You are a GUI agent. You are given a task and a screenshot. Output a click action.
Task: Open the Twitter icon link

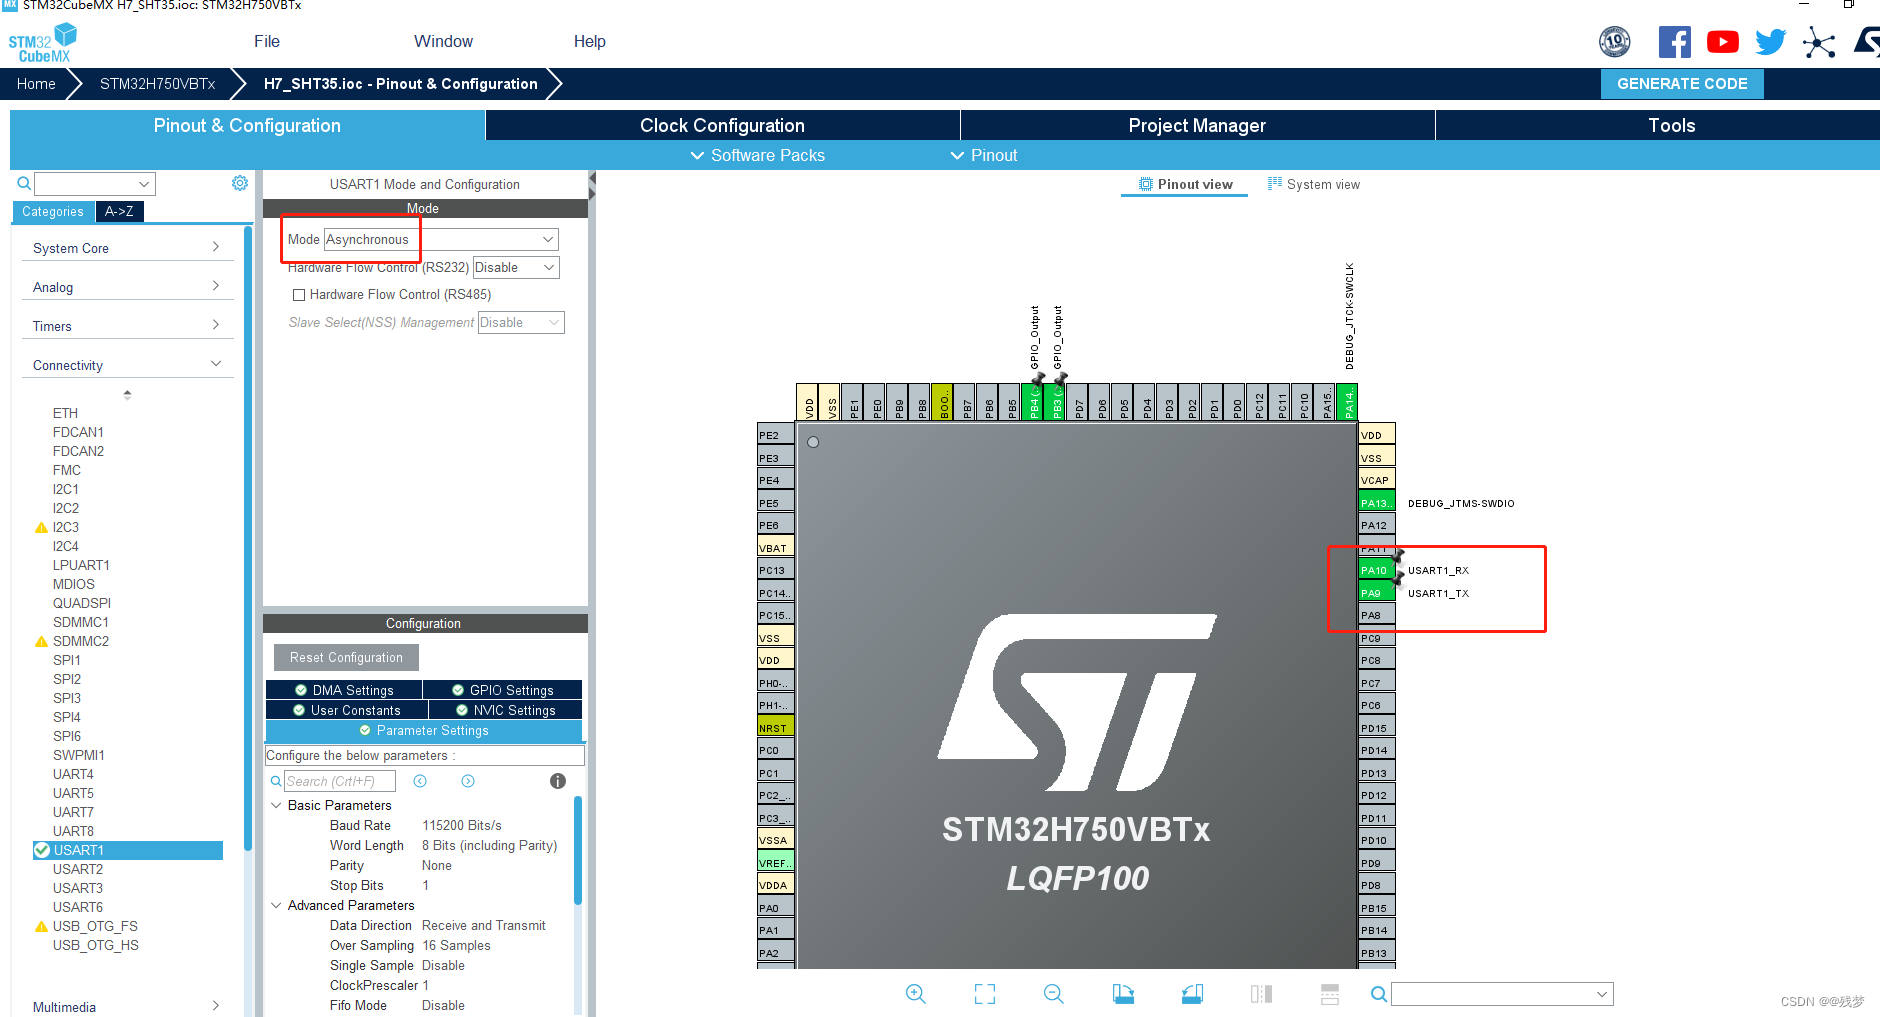[x=1770, y=42]
